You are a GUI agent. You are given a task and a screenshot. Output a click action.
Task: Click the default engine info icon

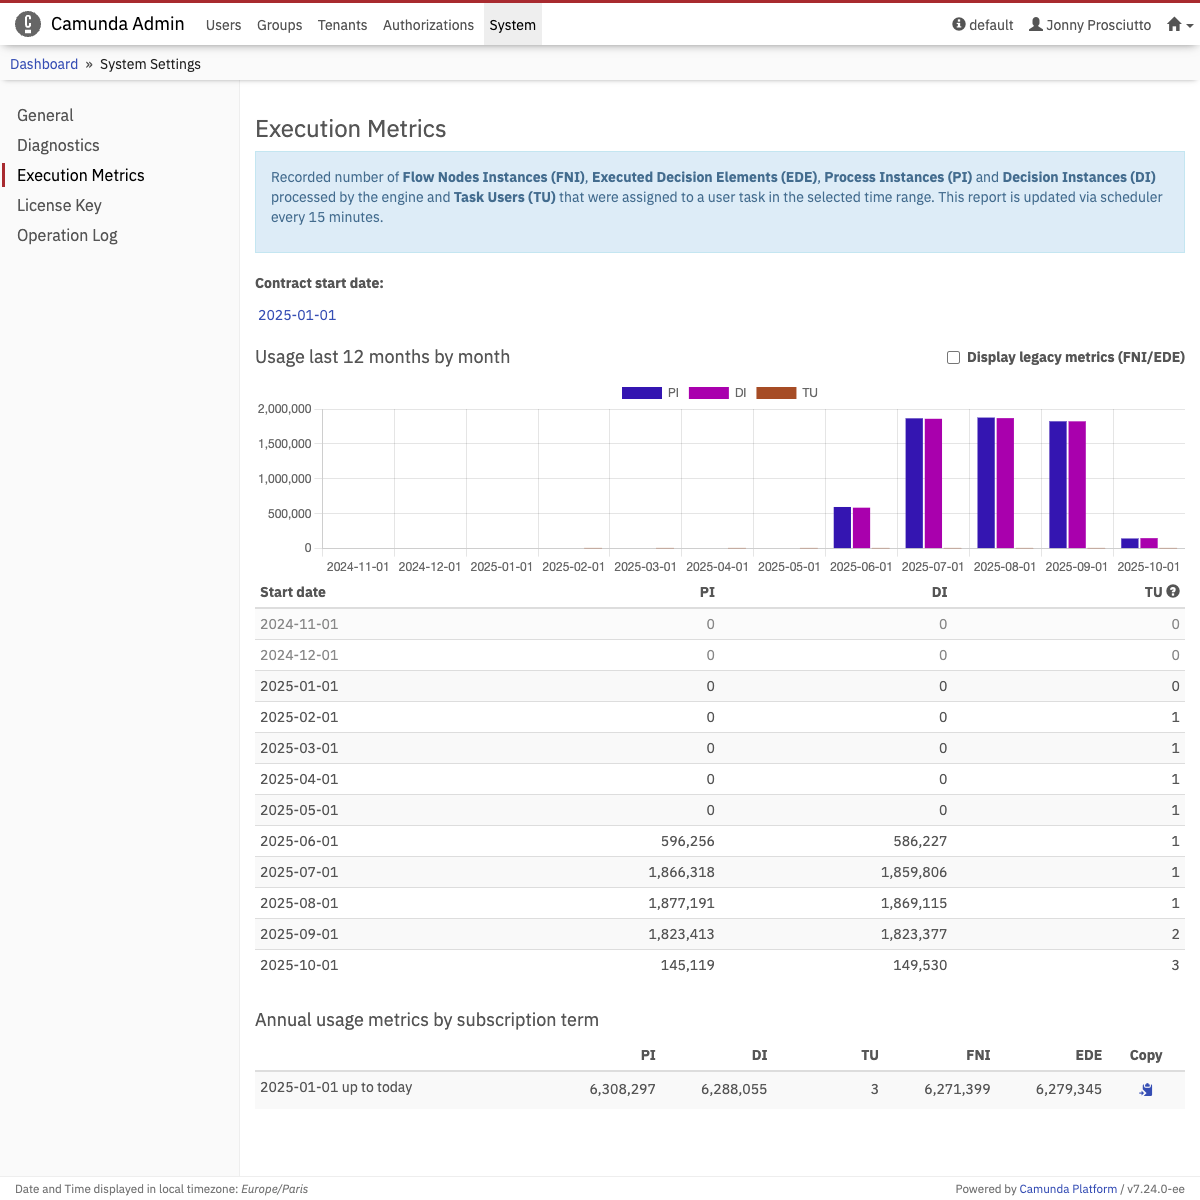[x=959, y=25]
